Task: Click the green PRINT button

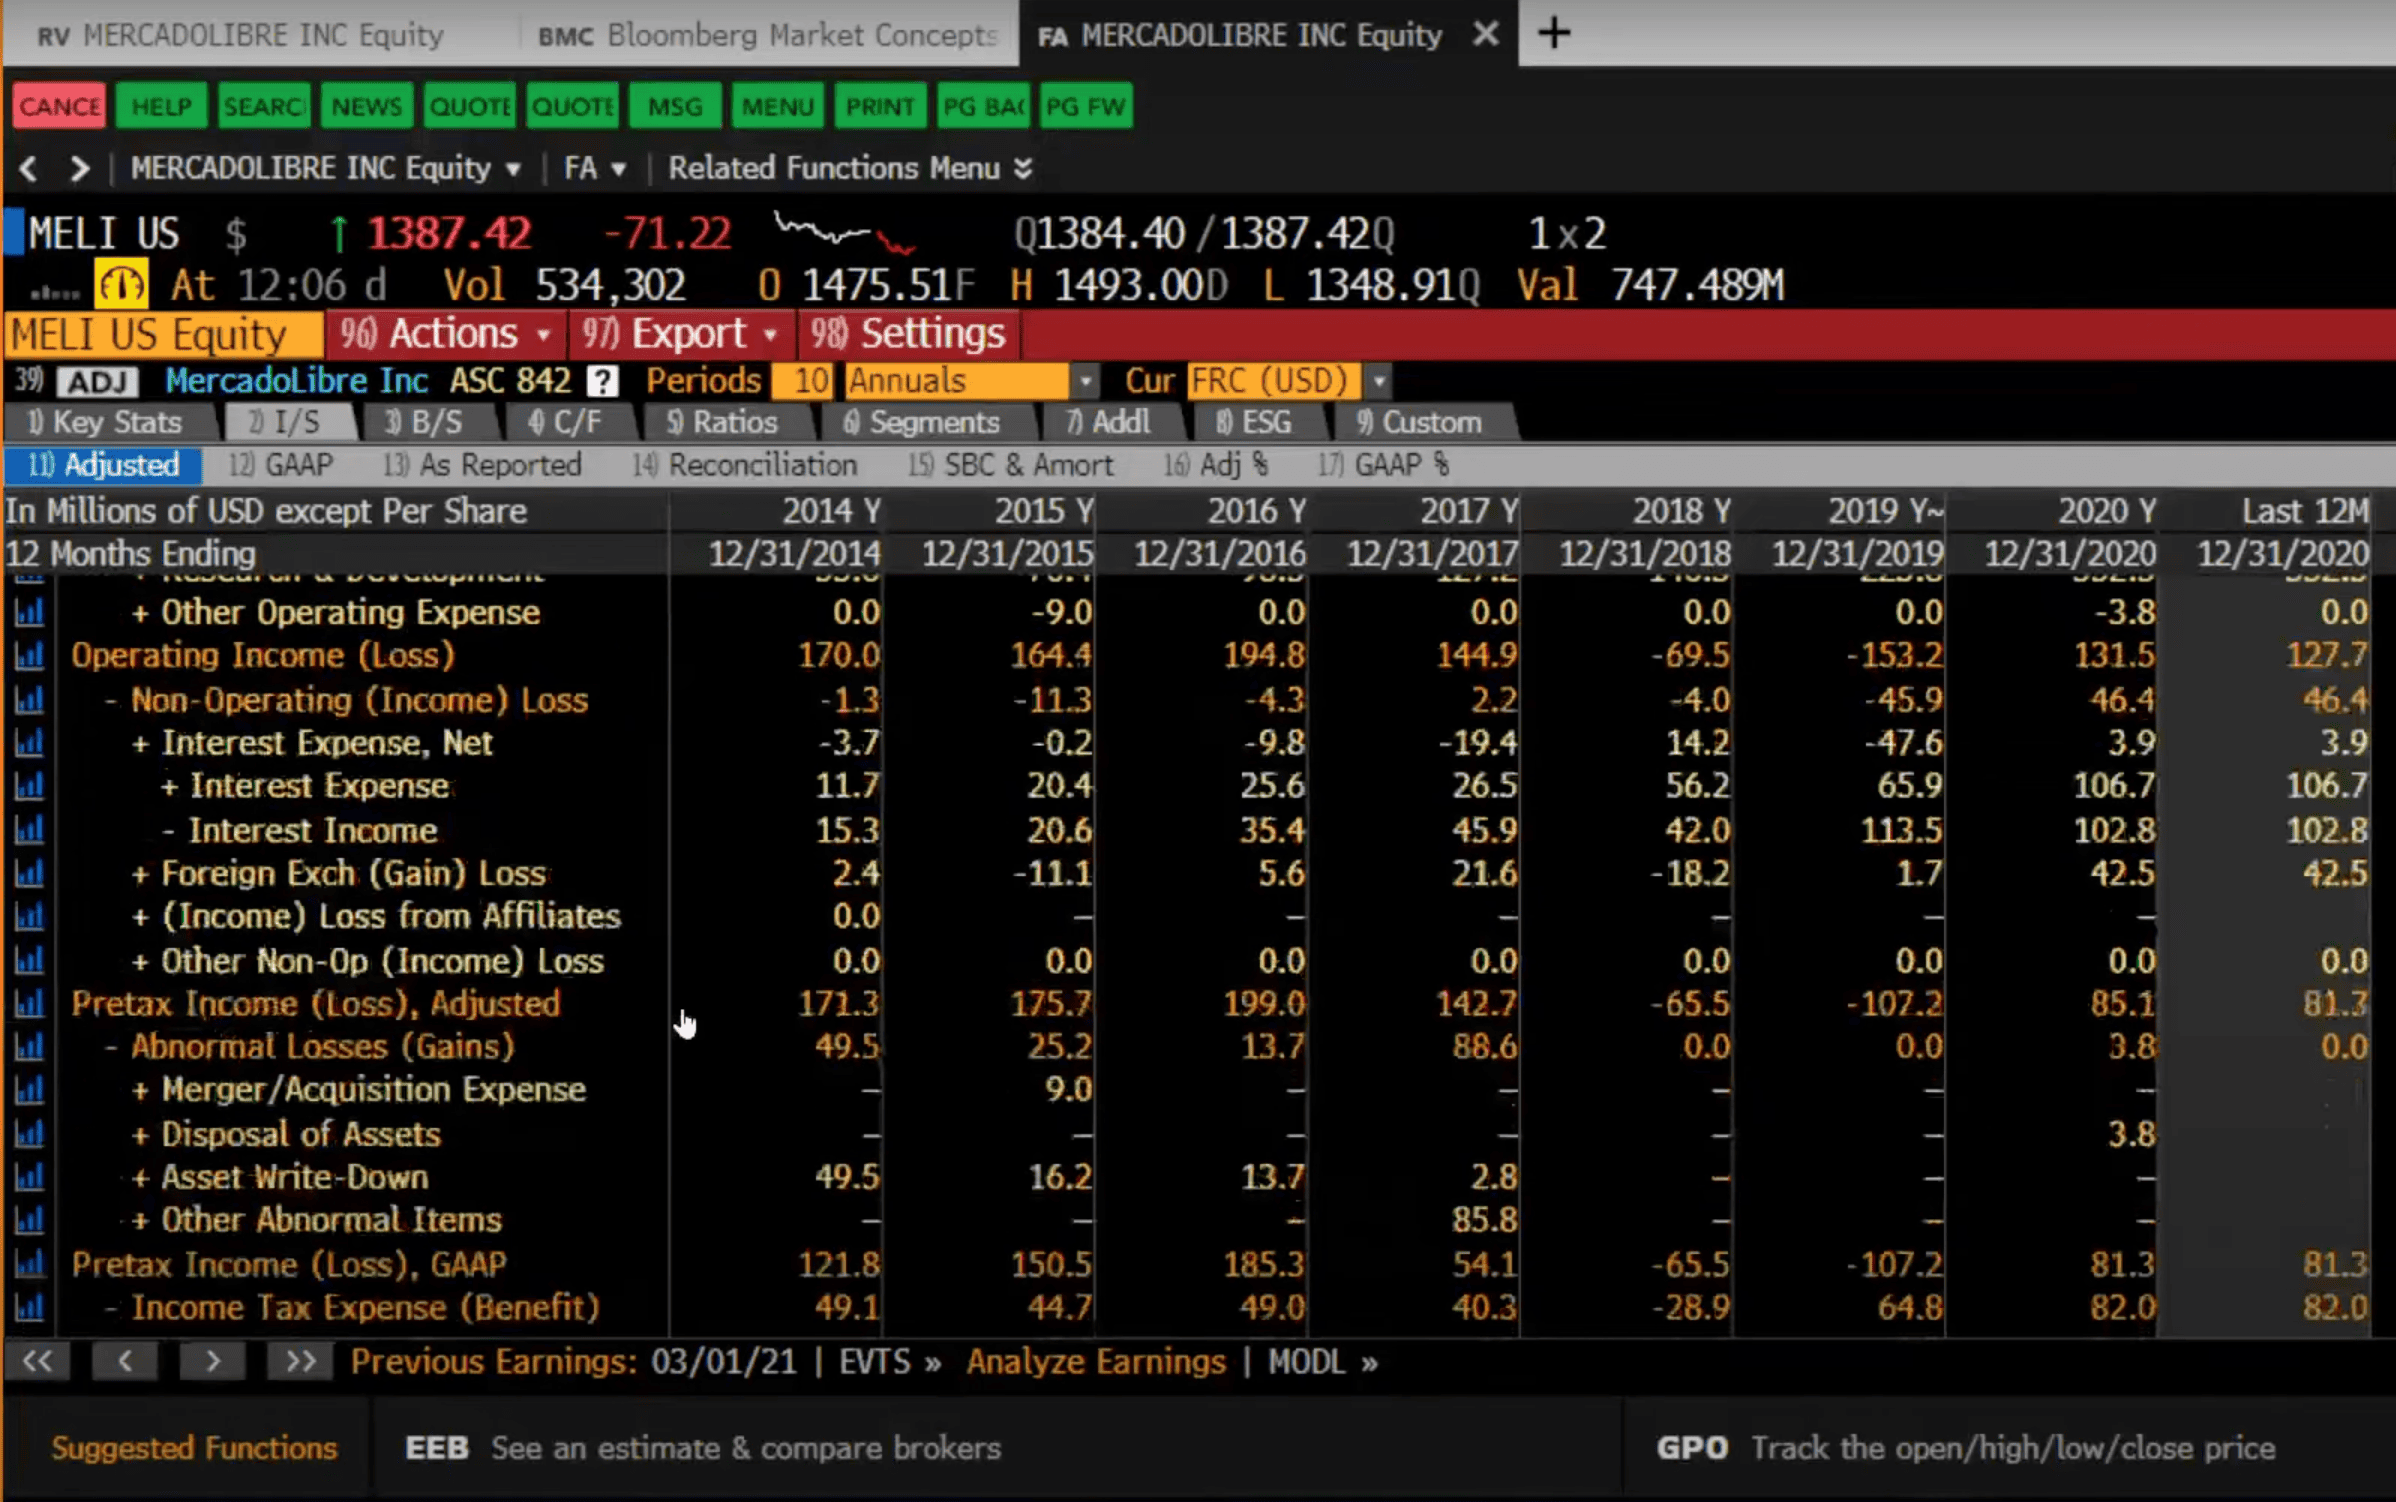Action: click(x=880, y=106)
